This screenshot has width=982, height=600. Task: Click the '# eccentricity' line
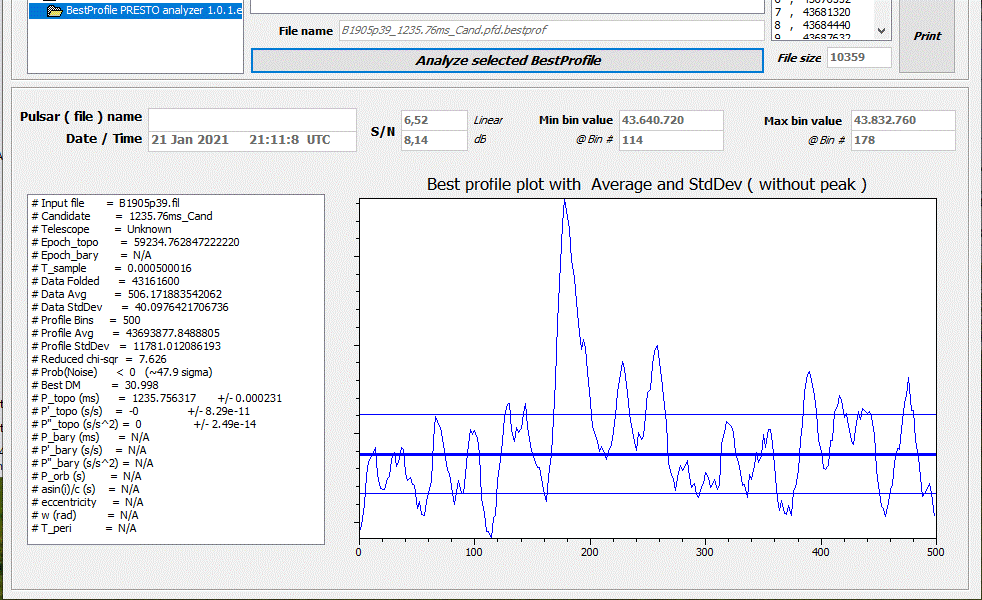coord(87,502)
